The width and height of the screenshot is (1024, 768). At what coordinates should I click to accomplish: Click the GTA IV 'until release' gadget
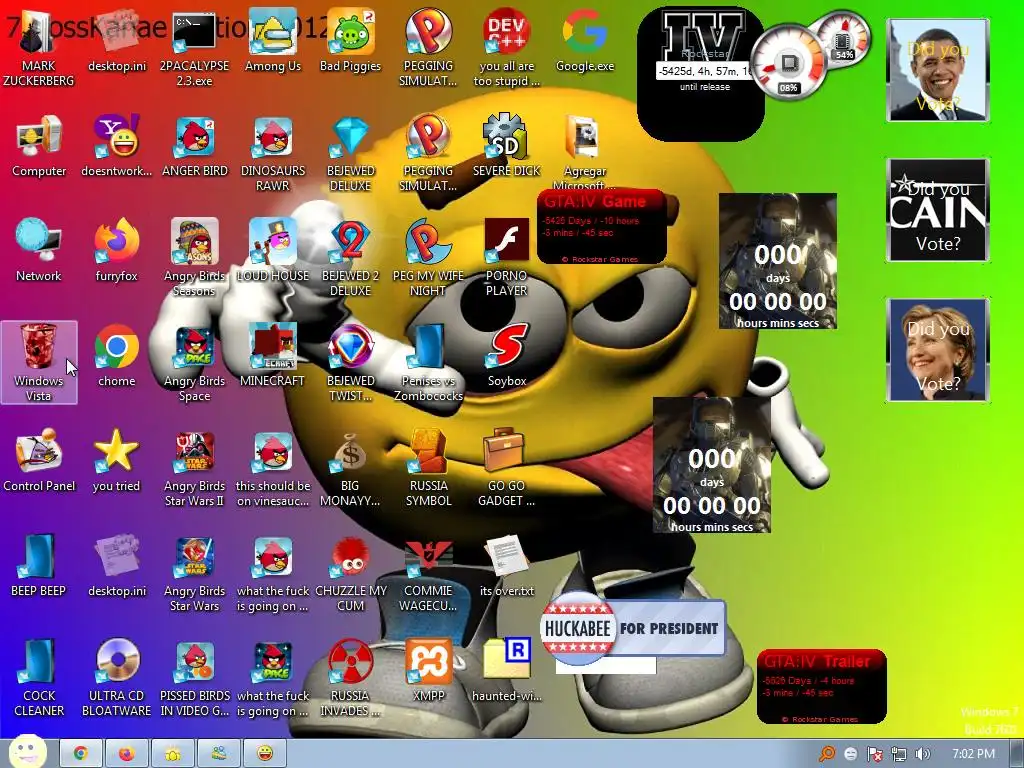[700, 73]
